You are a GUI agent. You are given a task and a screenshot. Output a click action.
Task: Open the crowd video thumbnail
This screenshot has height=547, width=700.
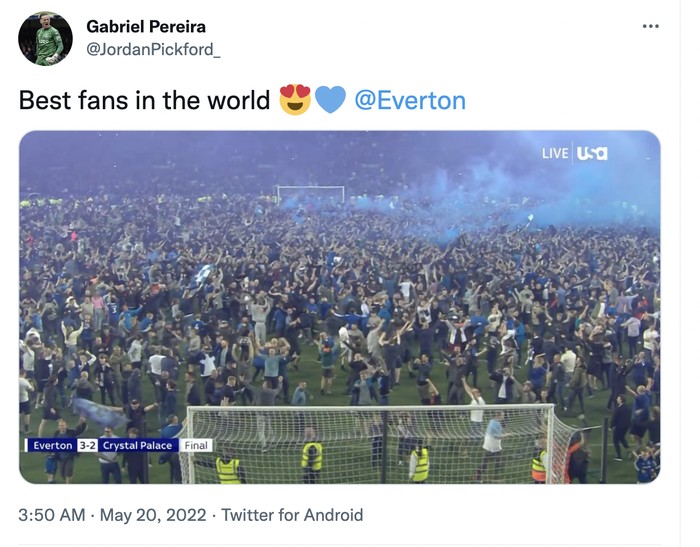[x=340, y=300]
